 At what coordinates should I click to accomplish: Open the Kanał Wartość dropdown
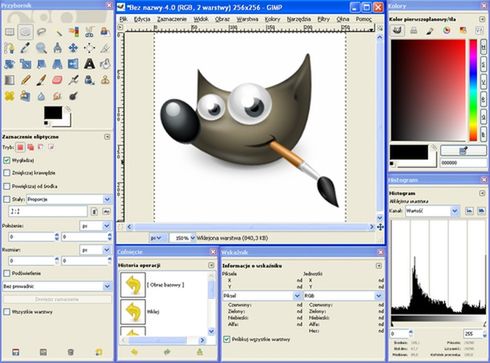(432, 211)
